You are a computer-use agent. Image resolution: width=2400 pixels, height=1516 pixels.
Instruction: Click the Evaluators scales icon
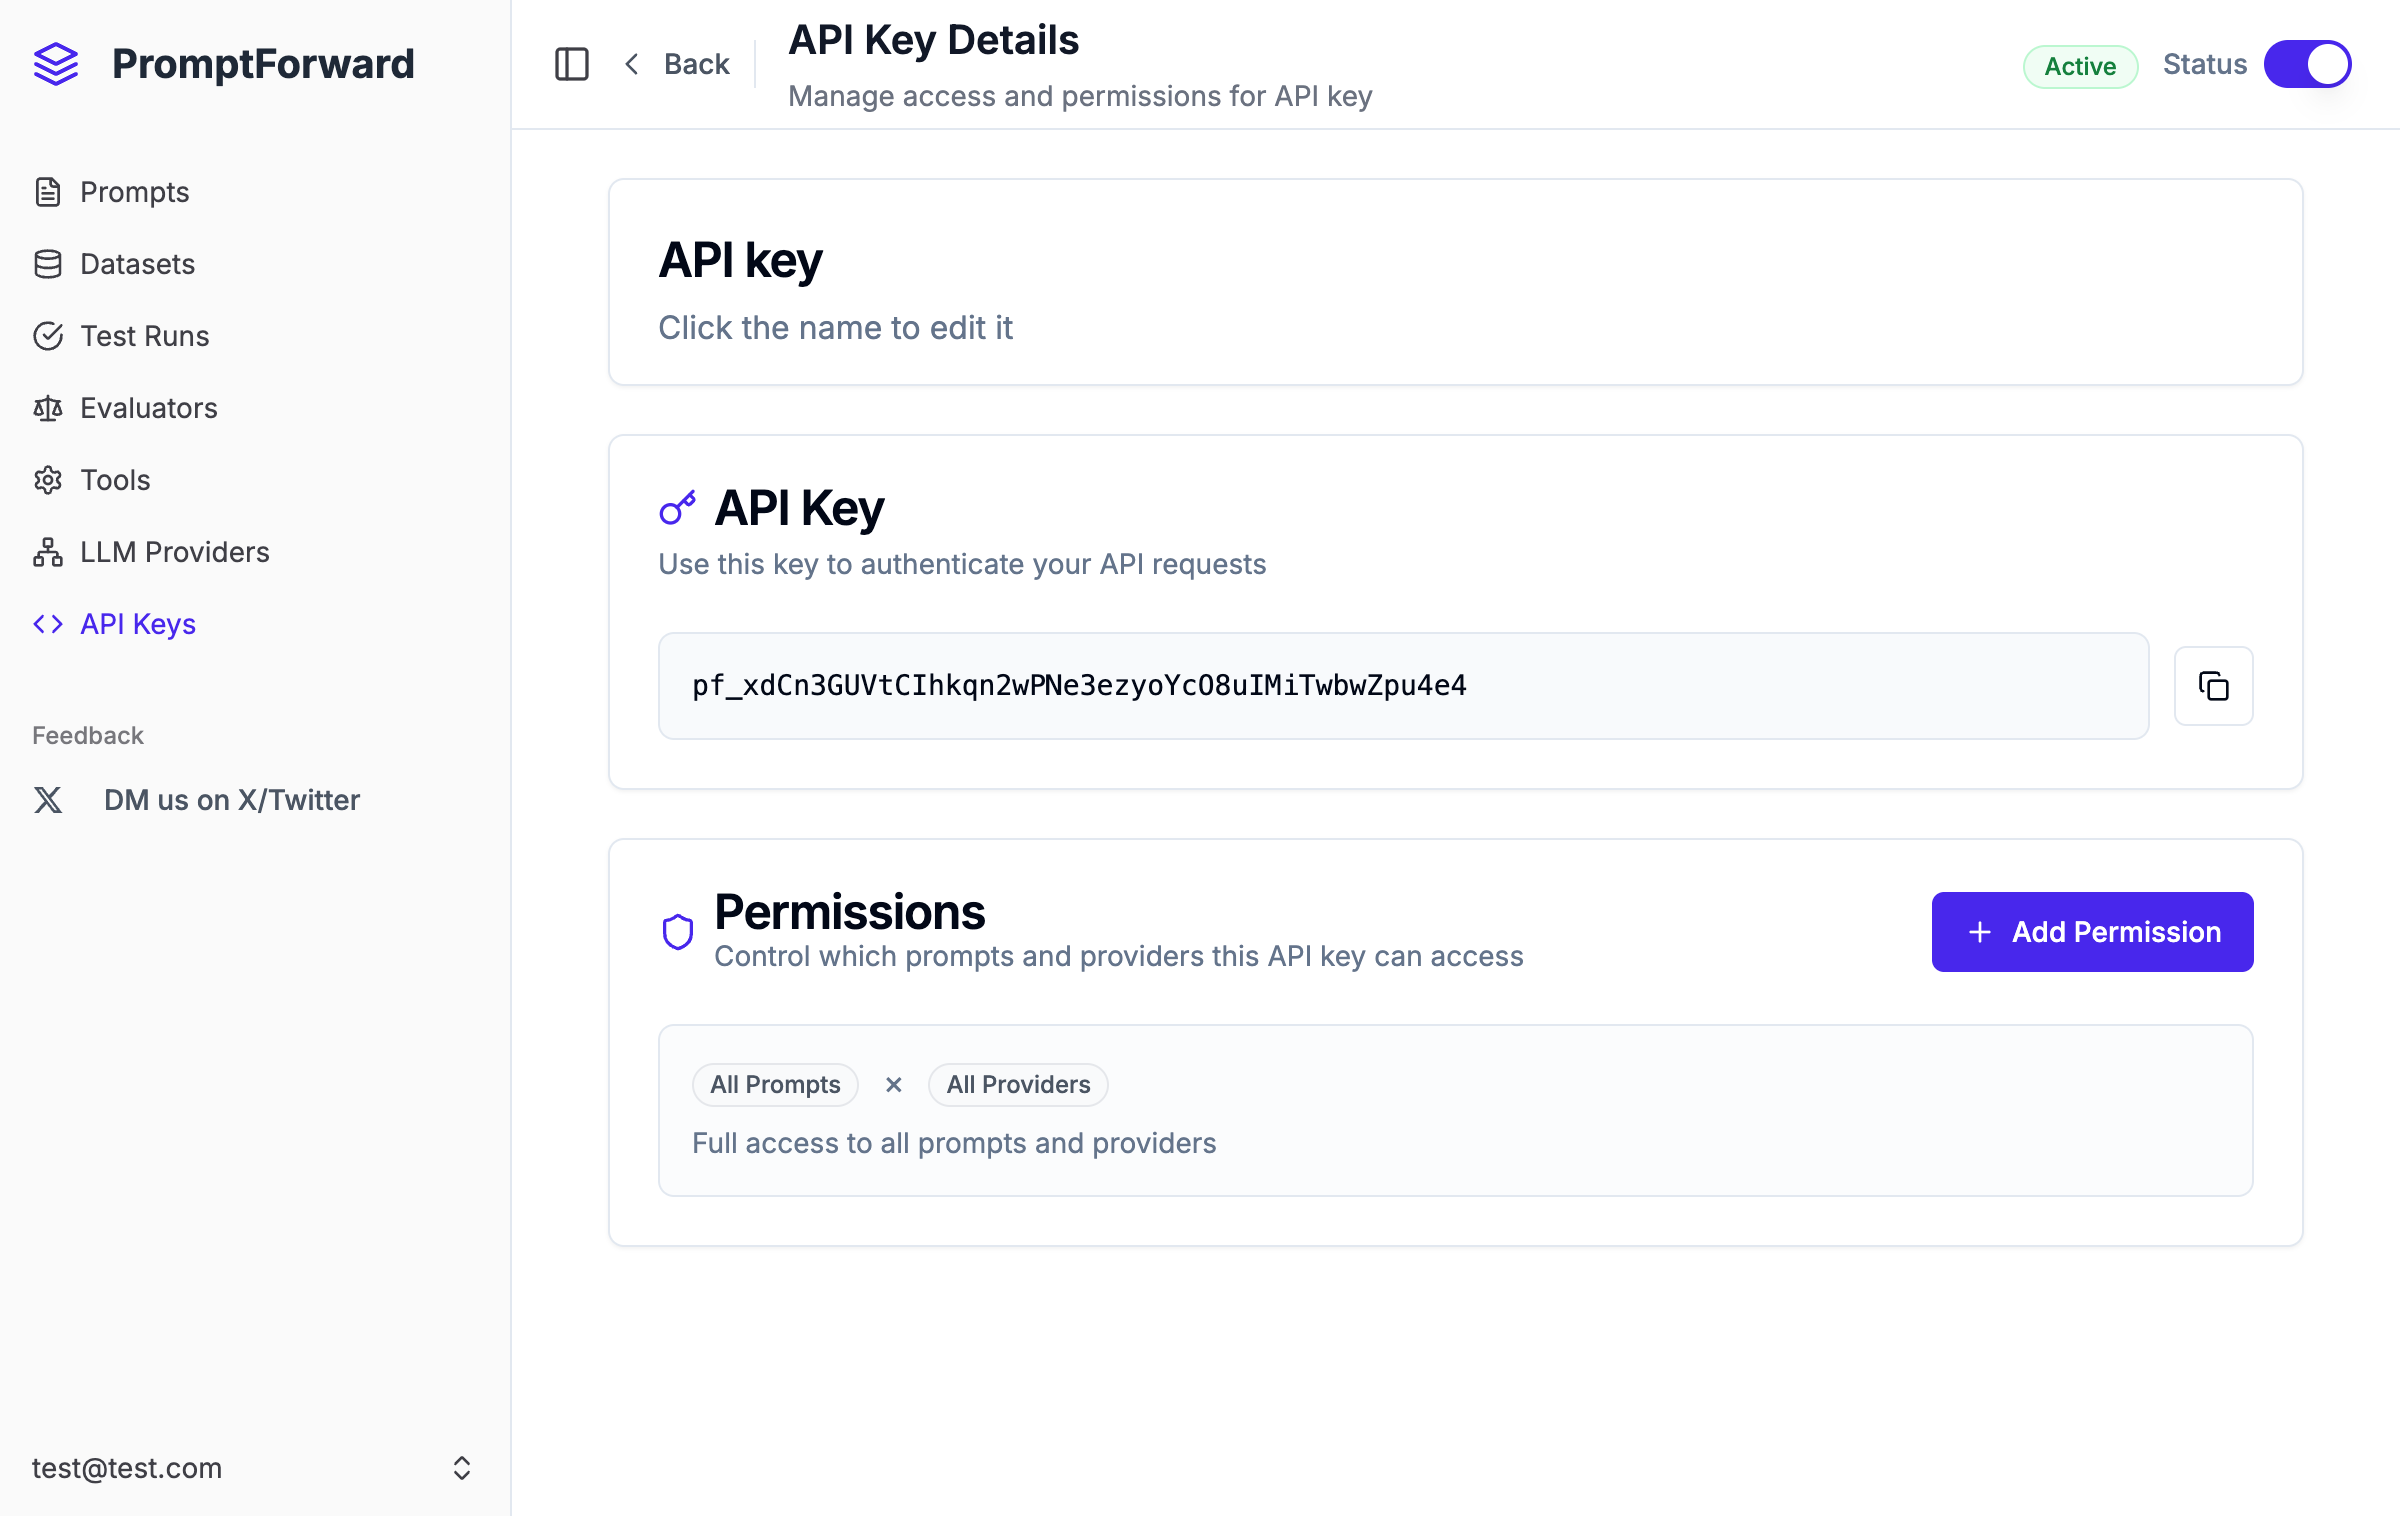tap(47, 408)
